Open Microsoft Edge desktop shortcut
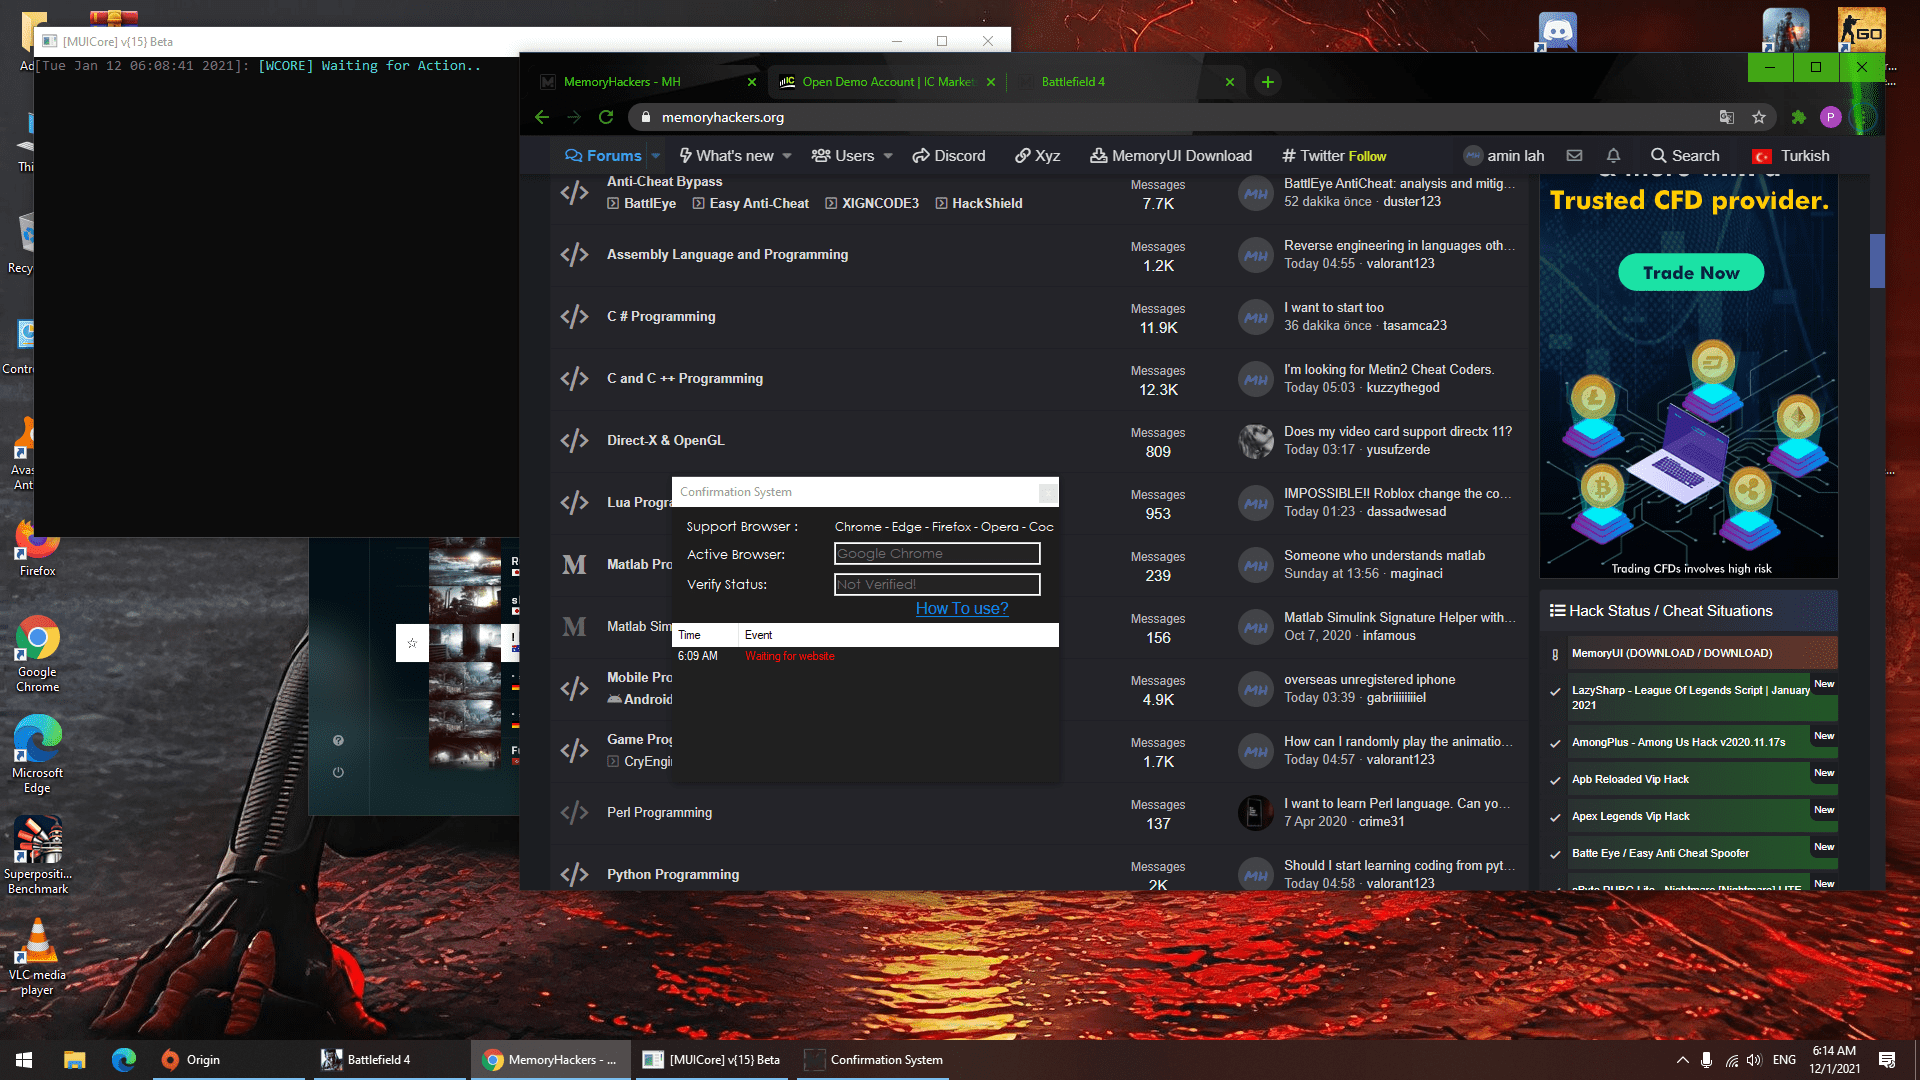Viewport: 1920px width, 1080px height. click(x=38, y=754)
